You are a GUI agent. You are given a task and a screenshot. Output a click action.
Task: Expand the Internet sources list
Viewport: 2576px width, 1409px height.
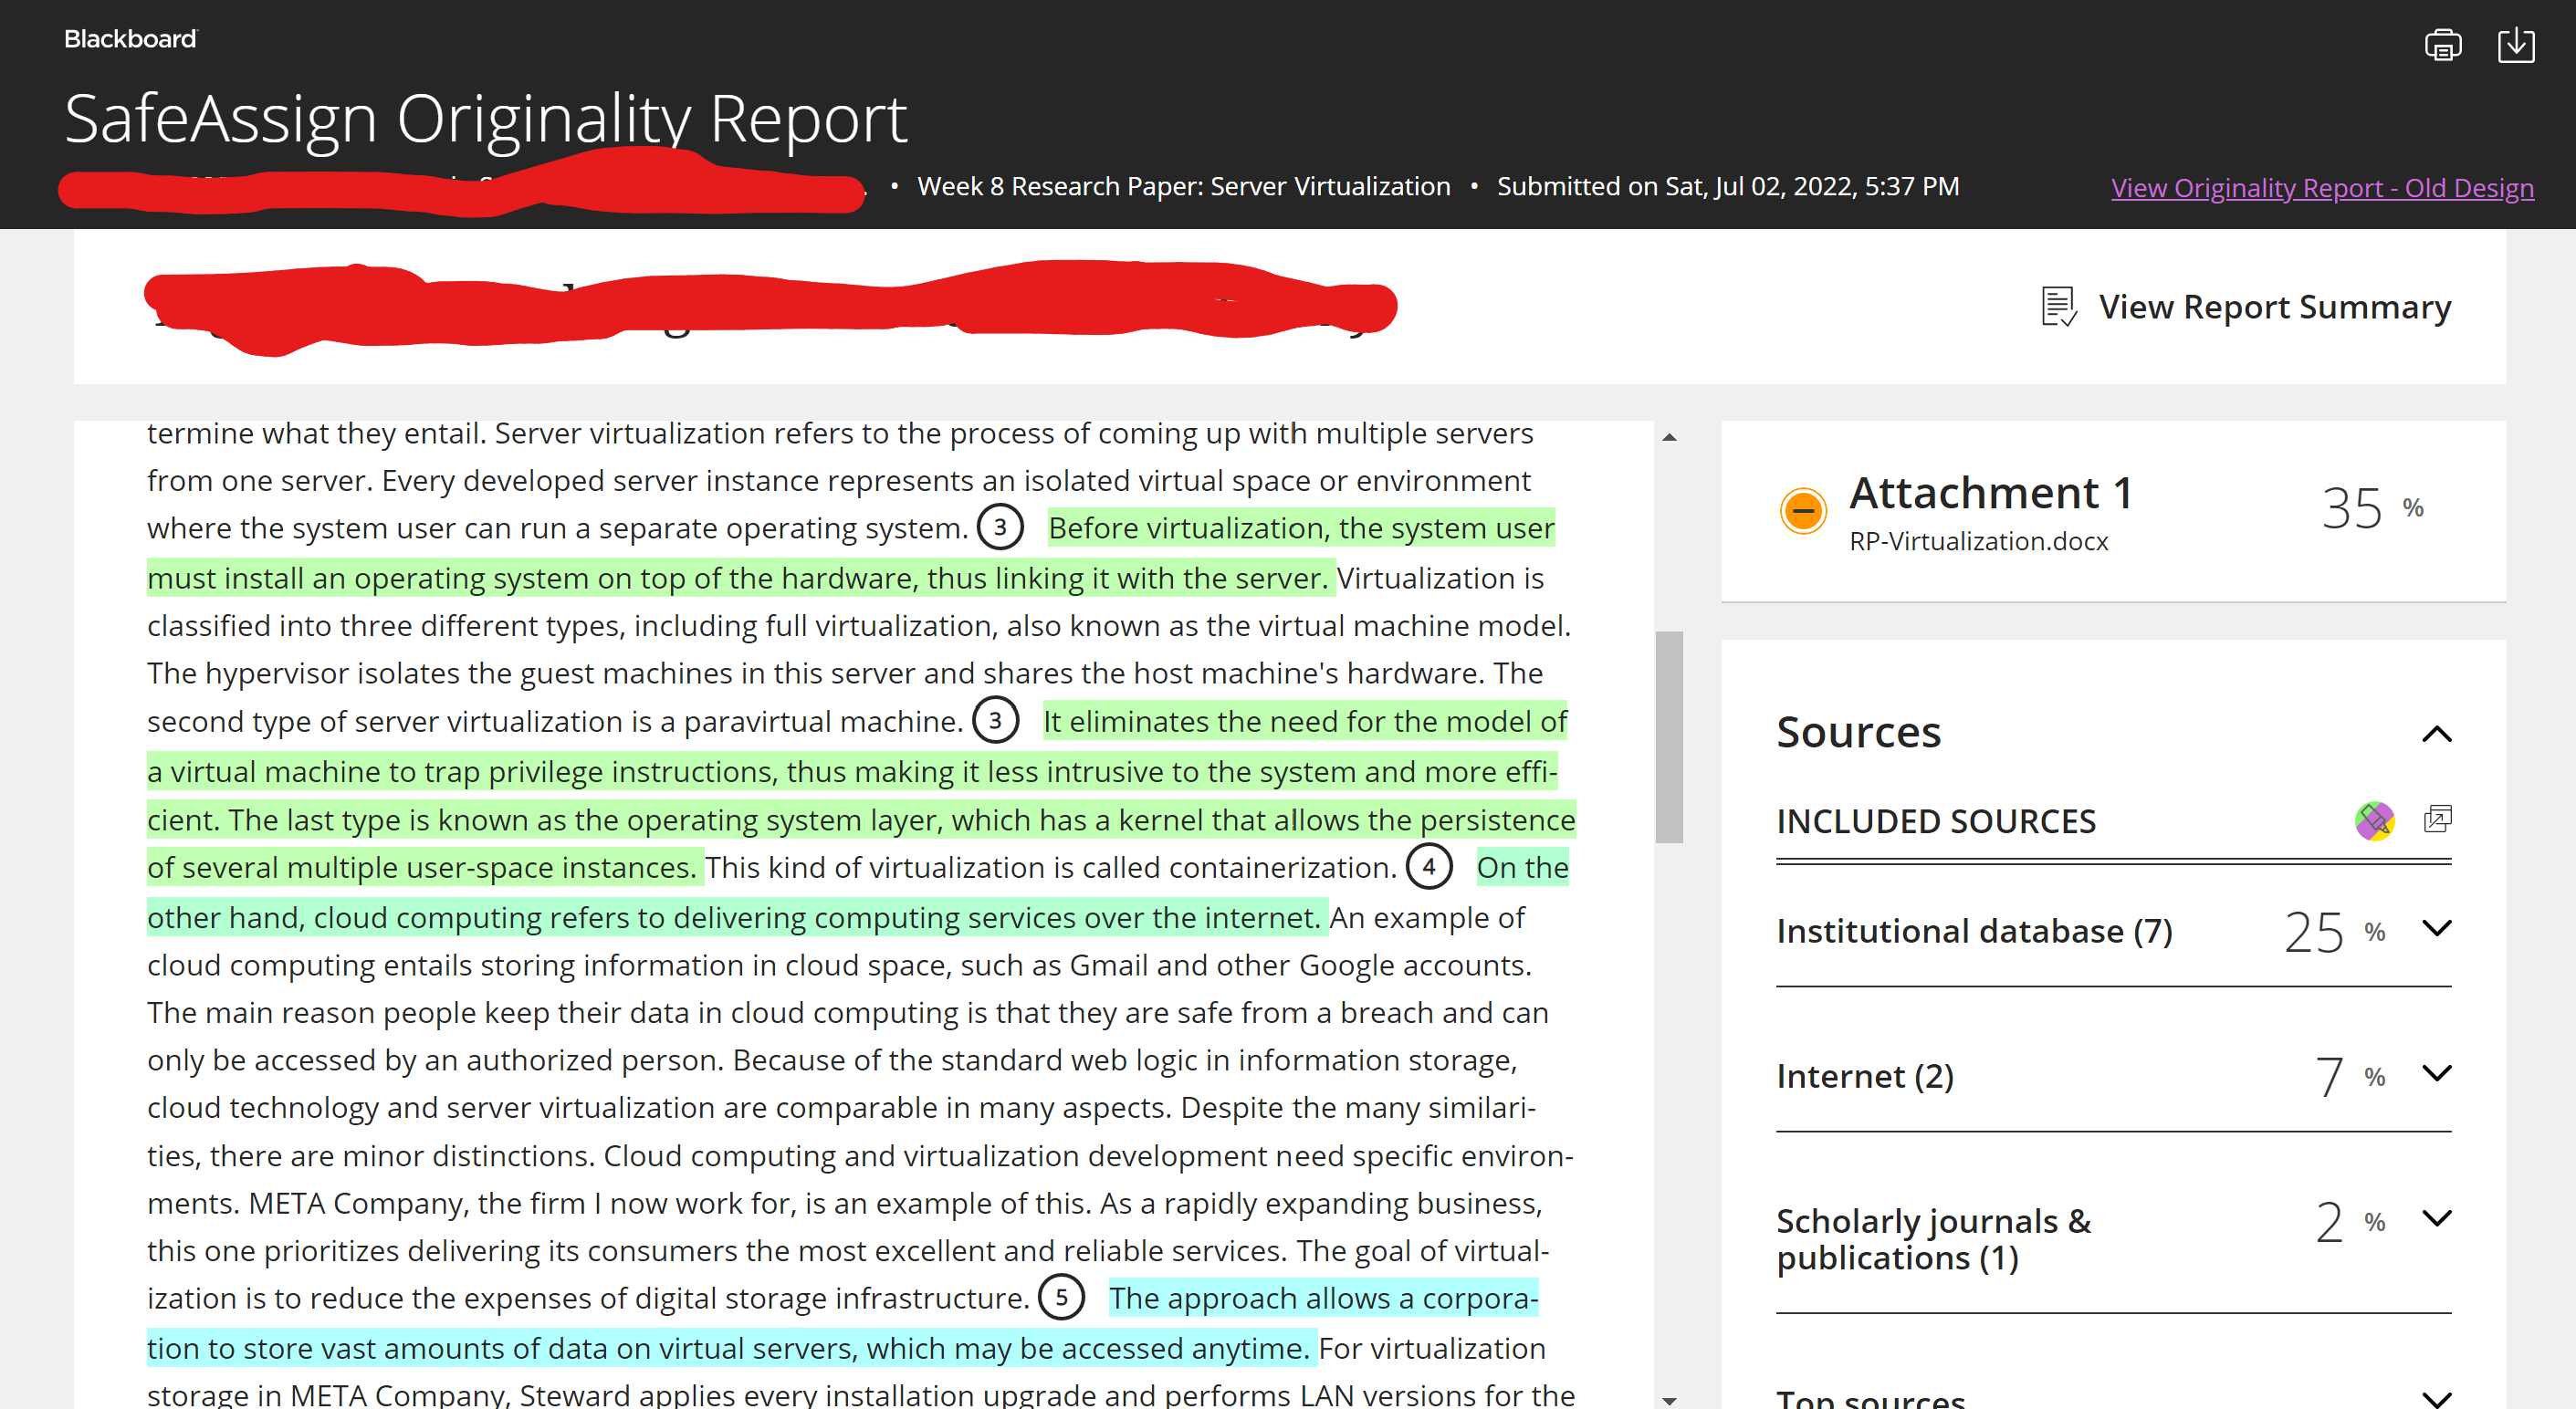point(2437,1073)
